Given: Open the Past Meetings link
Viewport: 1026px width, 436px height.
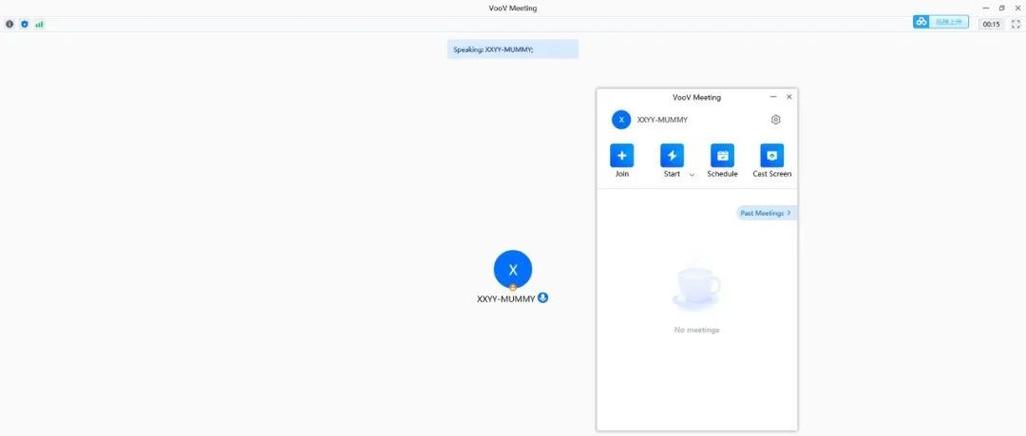Looking at the screenshot, I should tap(766, 213).
